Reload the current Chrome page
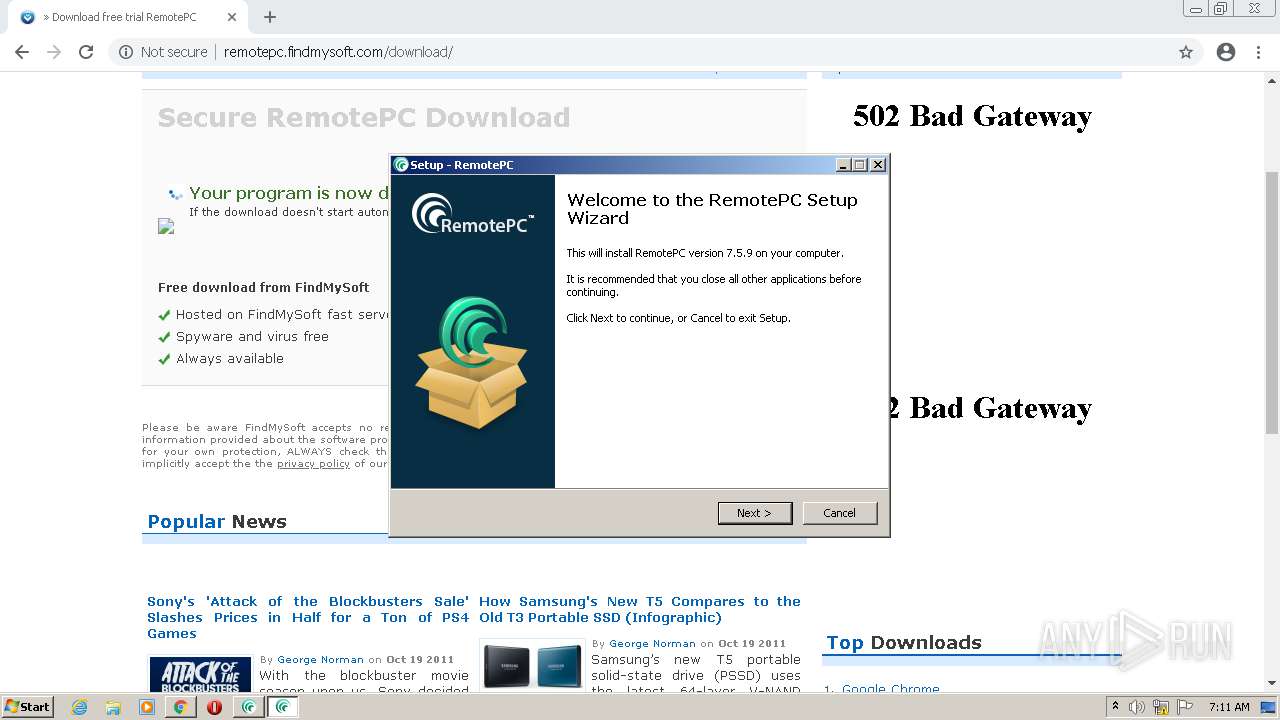 tap(86, 52)
